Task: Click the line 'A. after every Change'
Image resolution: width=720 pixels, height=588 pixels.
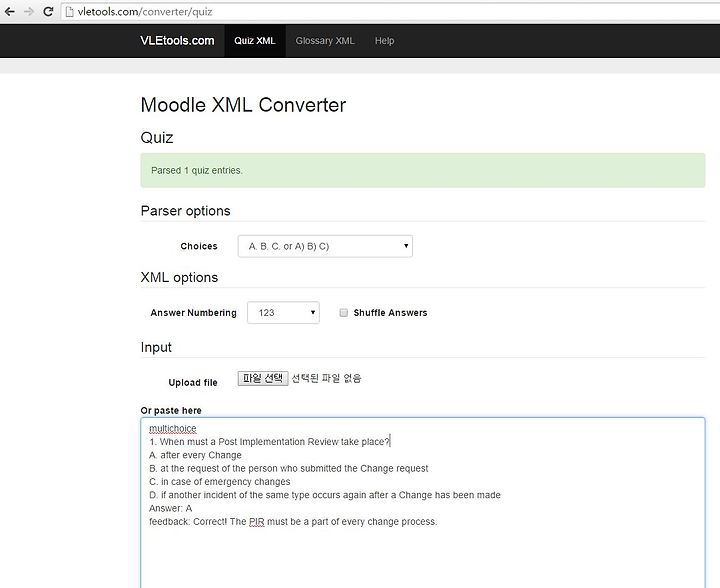Action: (195, 455)
